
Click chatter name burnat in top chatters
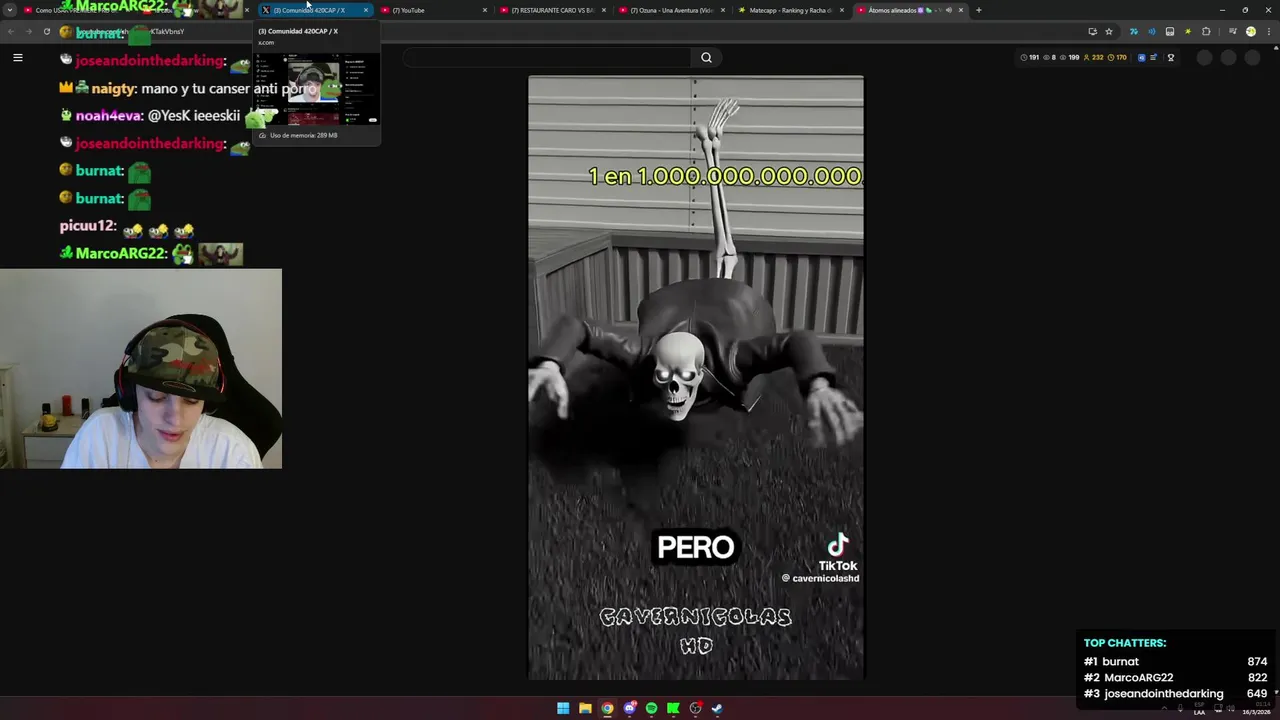1120,661
